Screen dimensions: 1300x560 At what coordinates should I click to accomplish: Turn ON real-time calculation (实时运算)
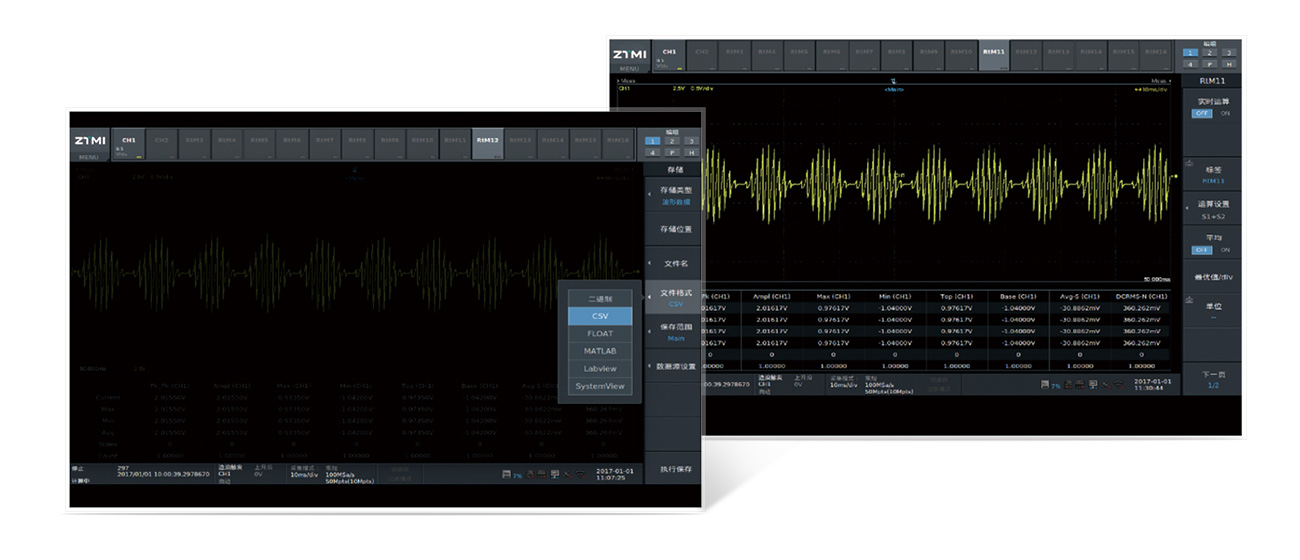click(x=1224, y=114)
